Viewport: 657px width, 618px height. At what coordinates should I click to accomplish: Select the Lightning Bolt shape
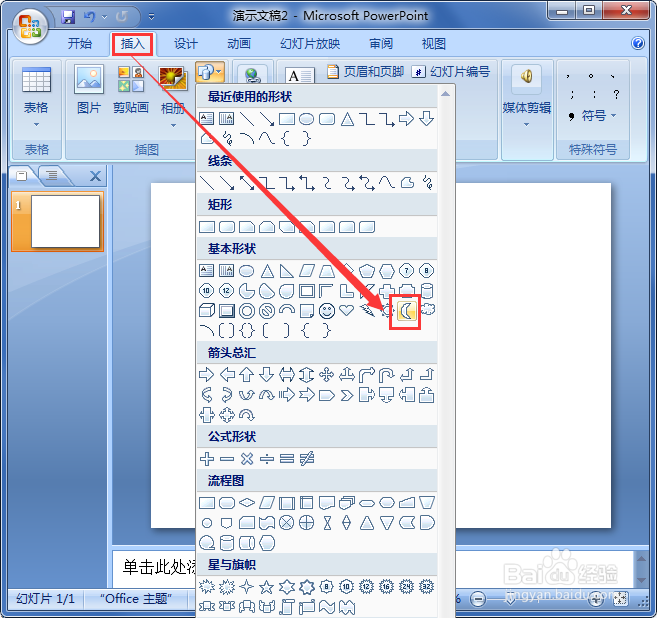pos(367,311)
